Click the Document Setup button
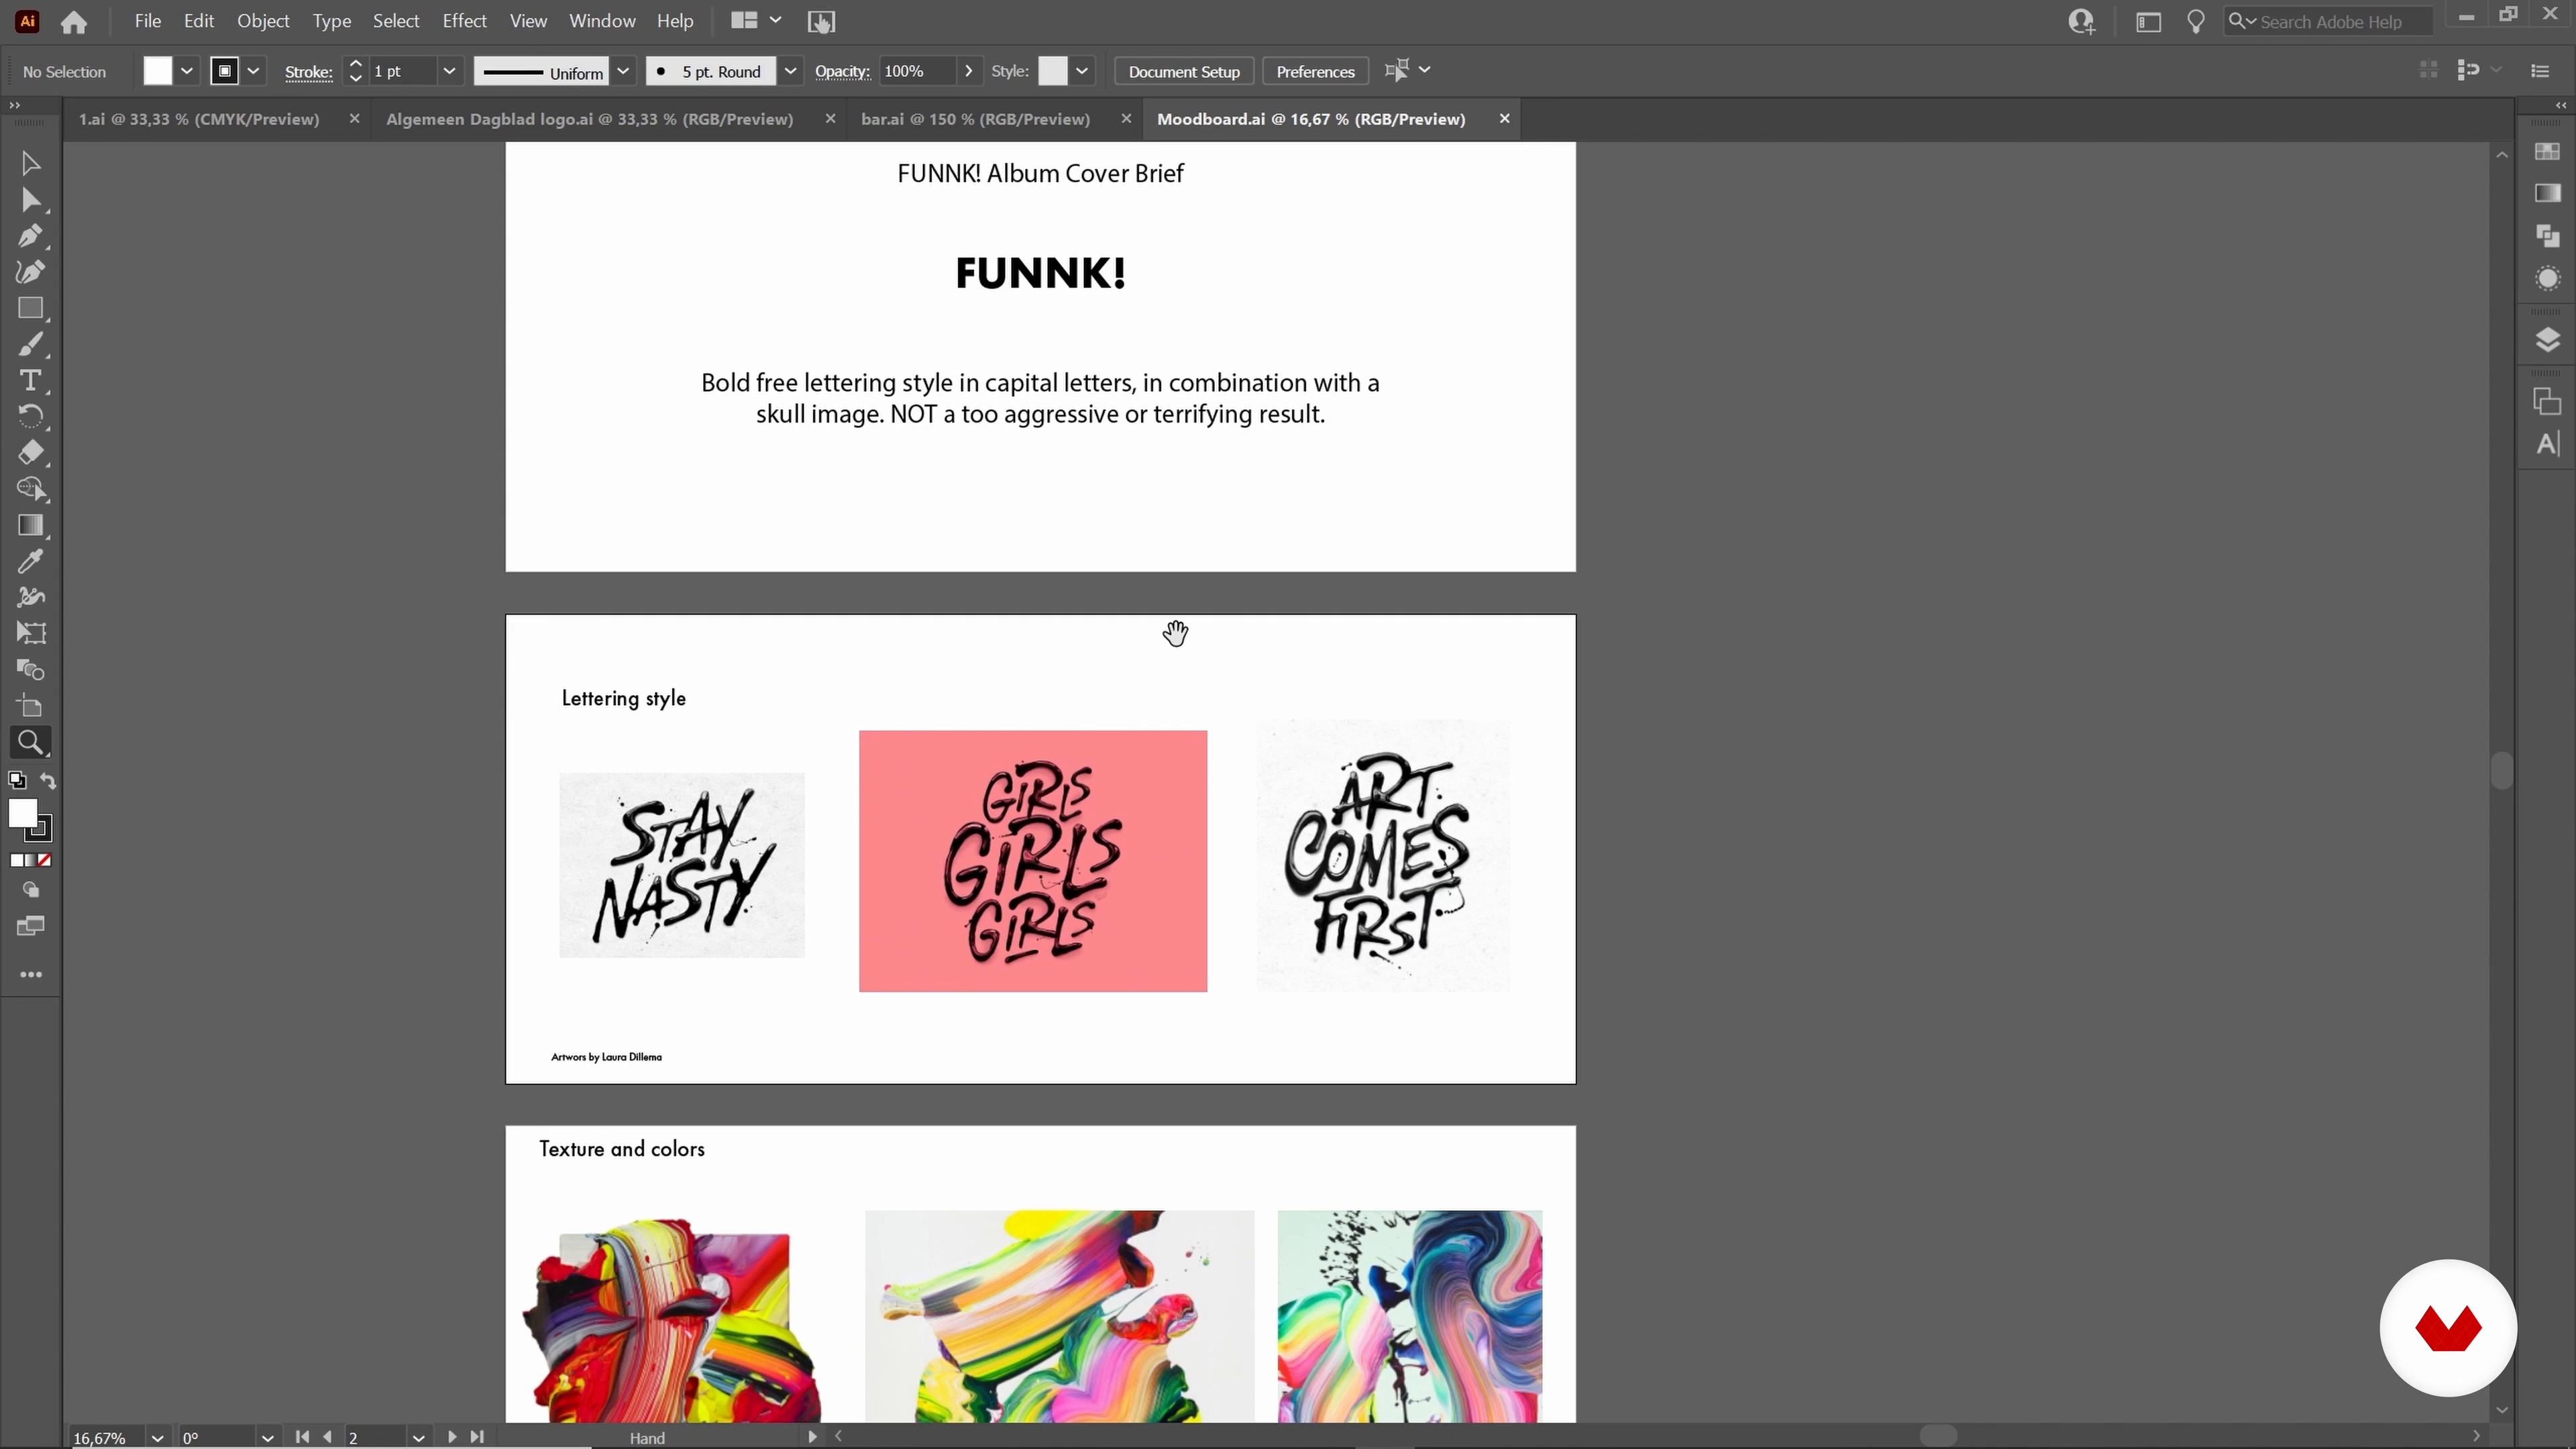 pos(1184,71)
